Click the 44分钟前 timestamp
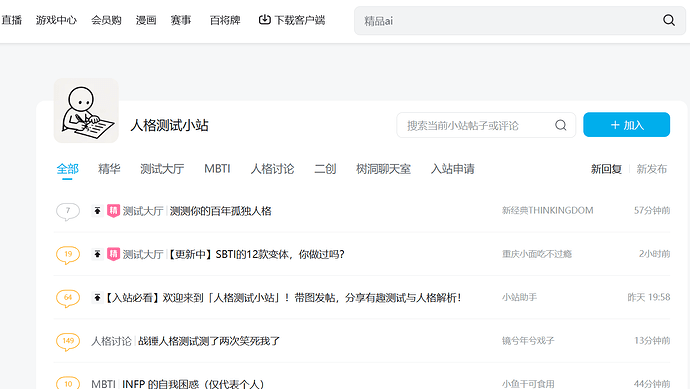Image resolution: width=690 pixels, height=389 pixels. pos(652,384)
